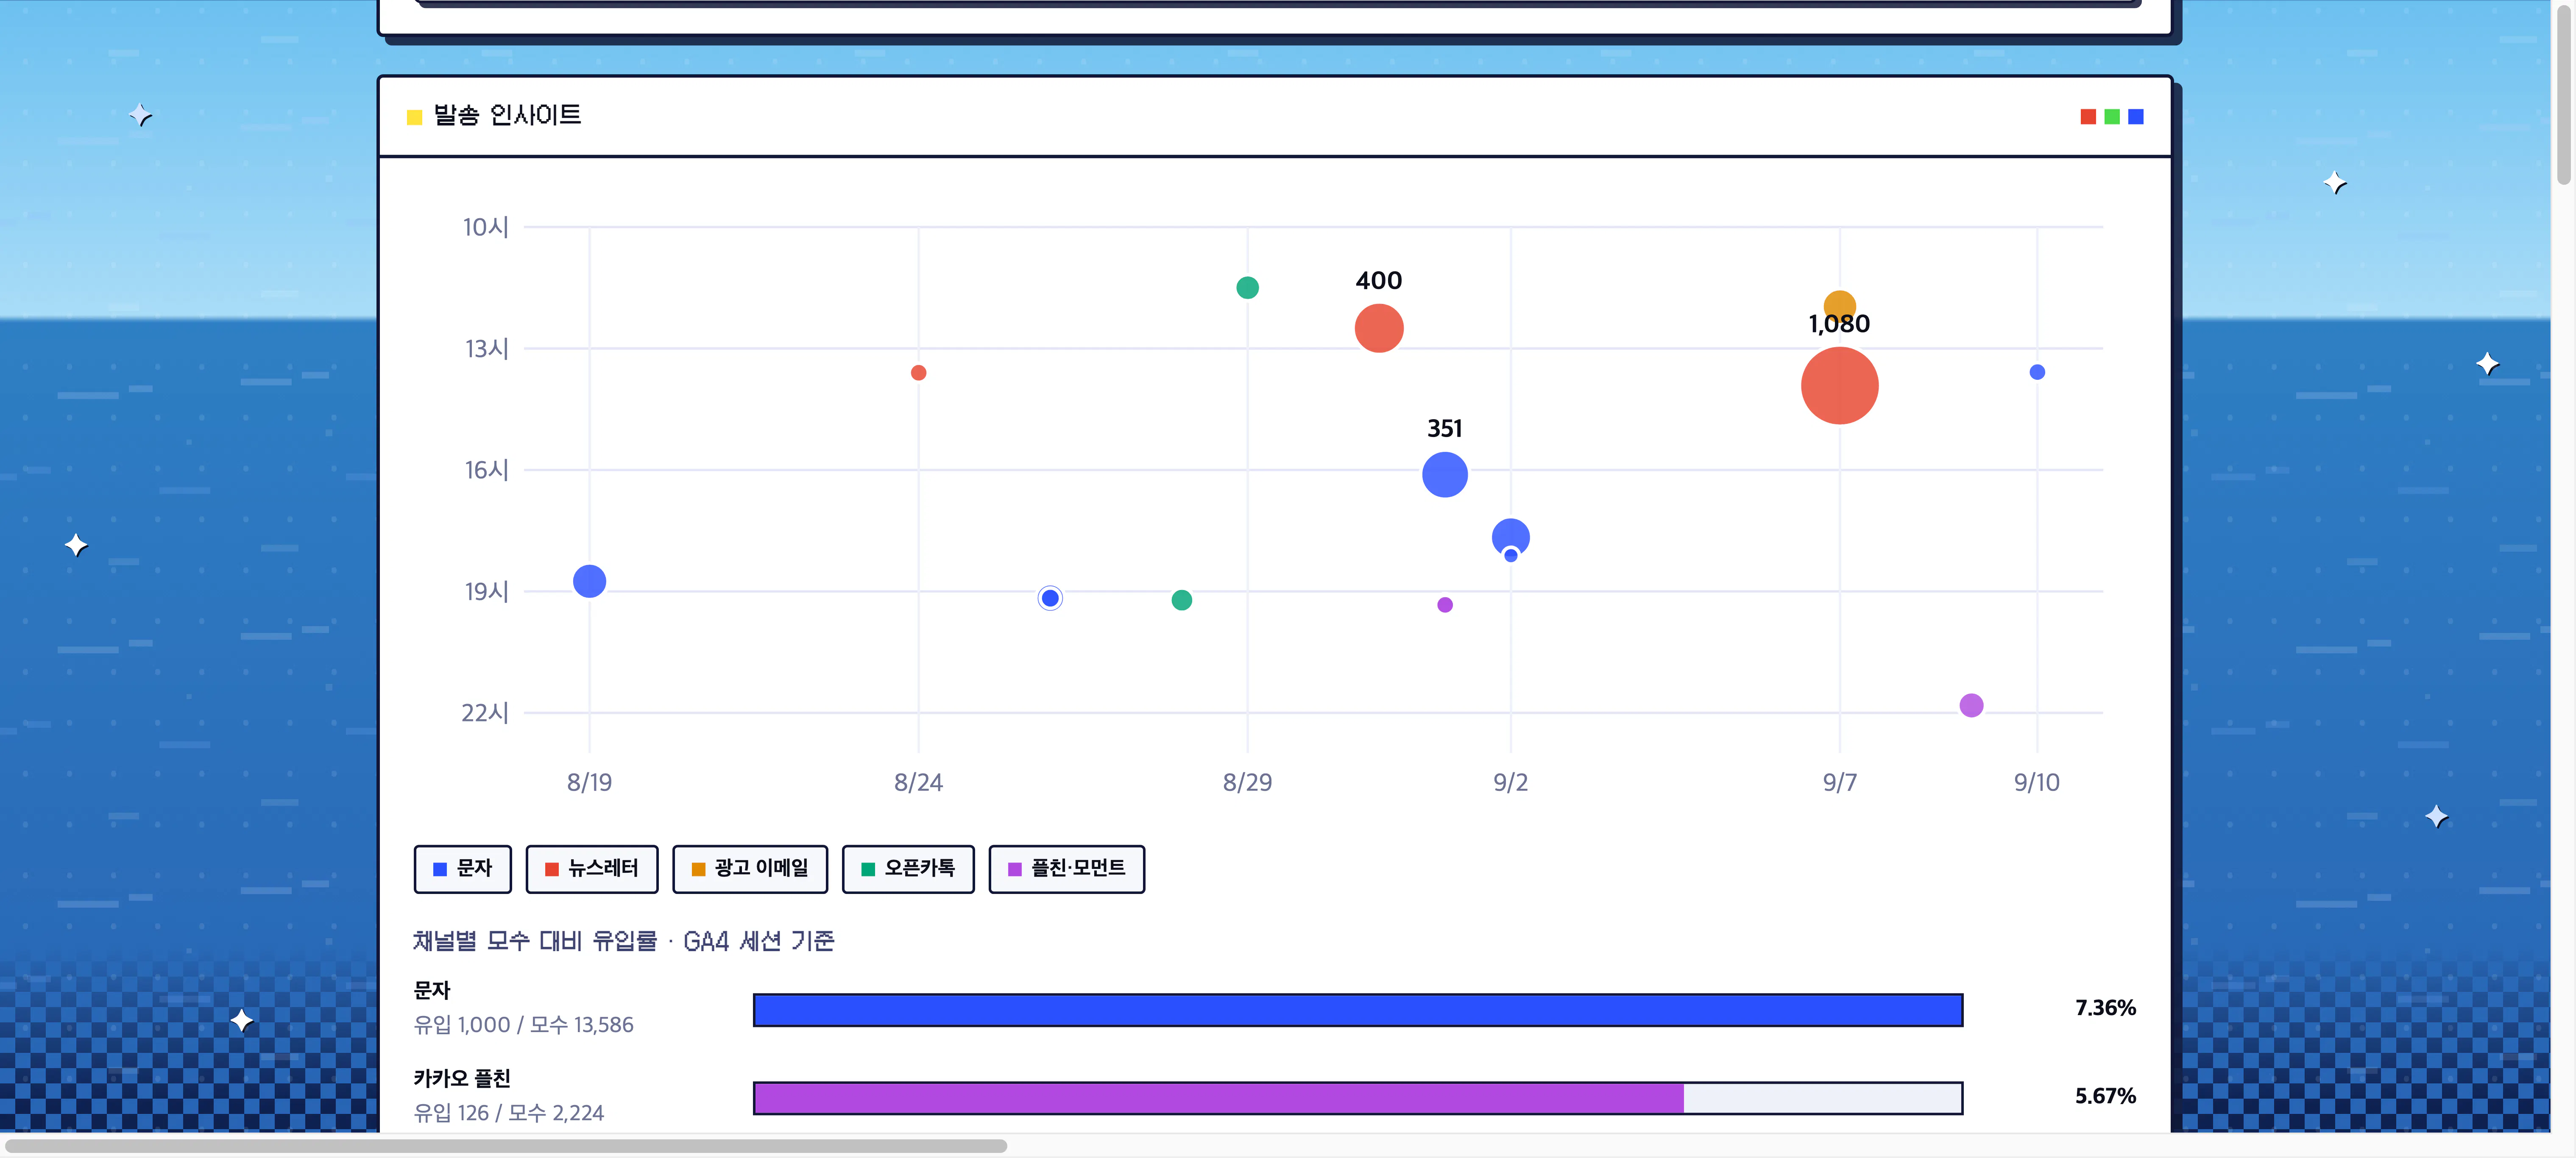Click the outlined blue bubble near 19시
The image size is (2576, 1158).
pyautogui.click(x=1050, y=598)
